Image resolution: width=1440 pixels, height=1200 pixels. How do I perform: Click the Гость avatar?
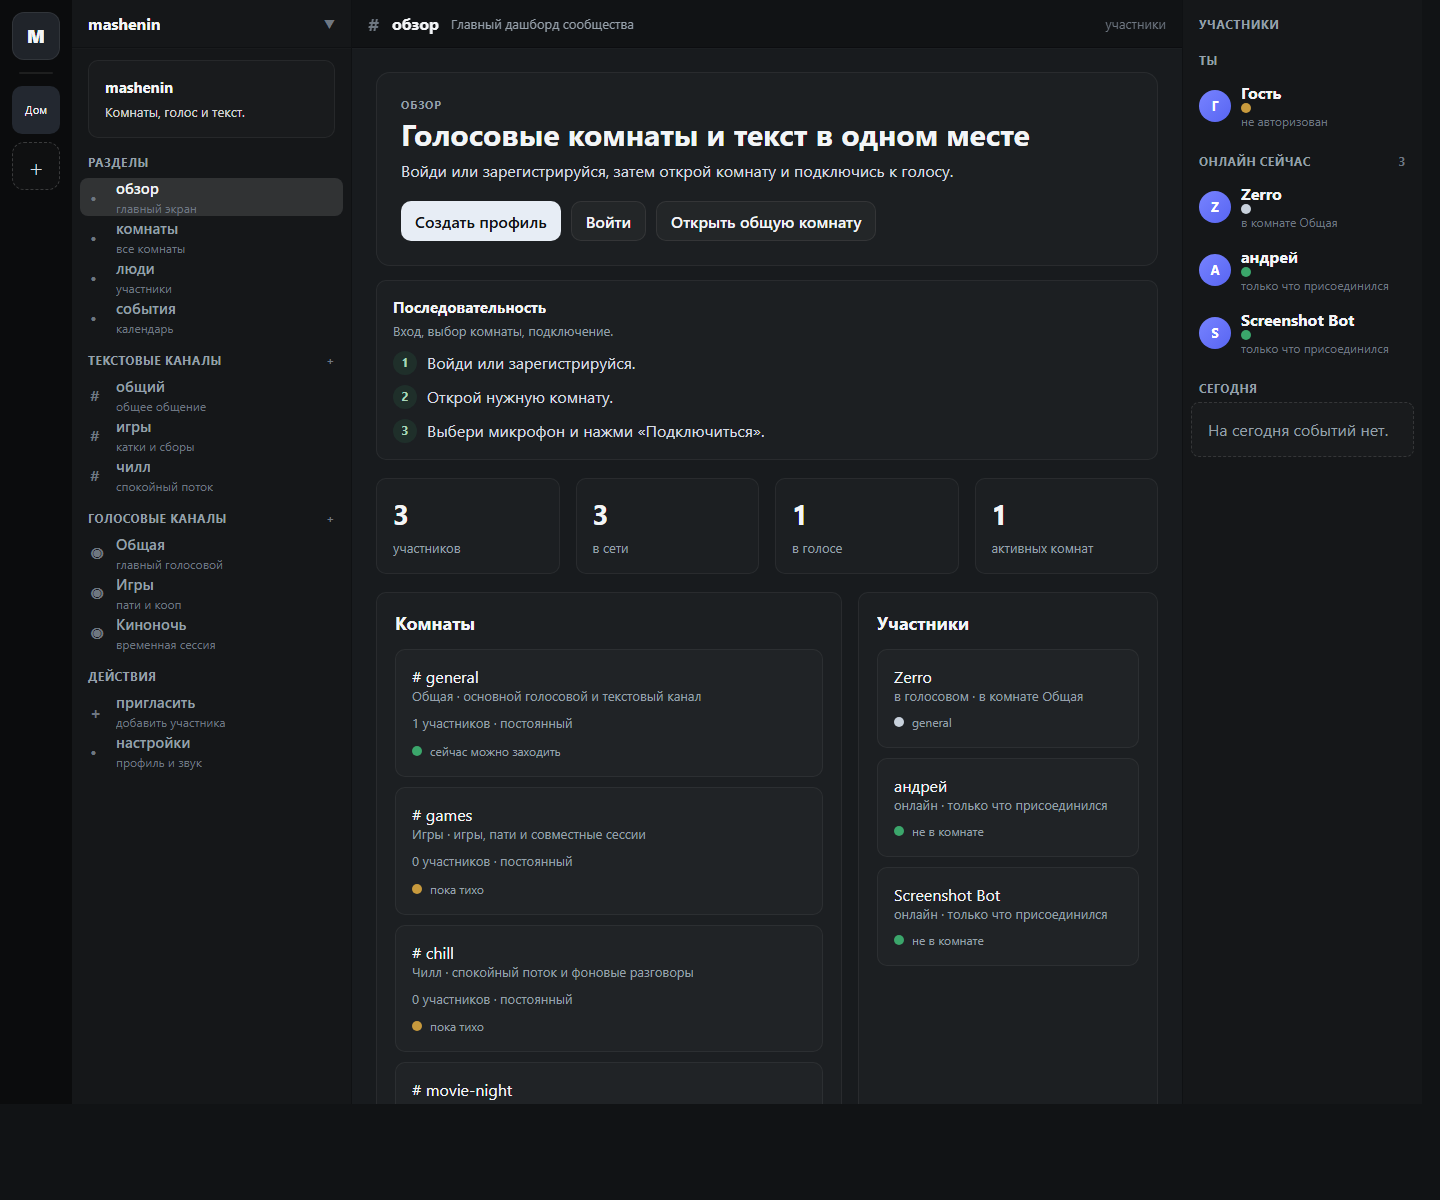tap(1215, 106)
